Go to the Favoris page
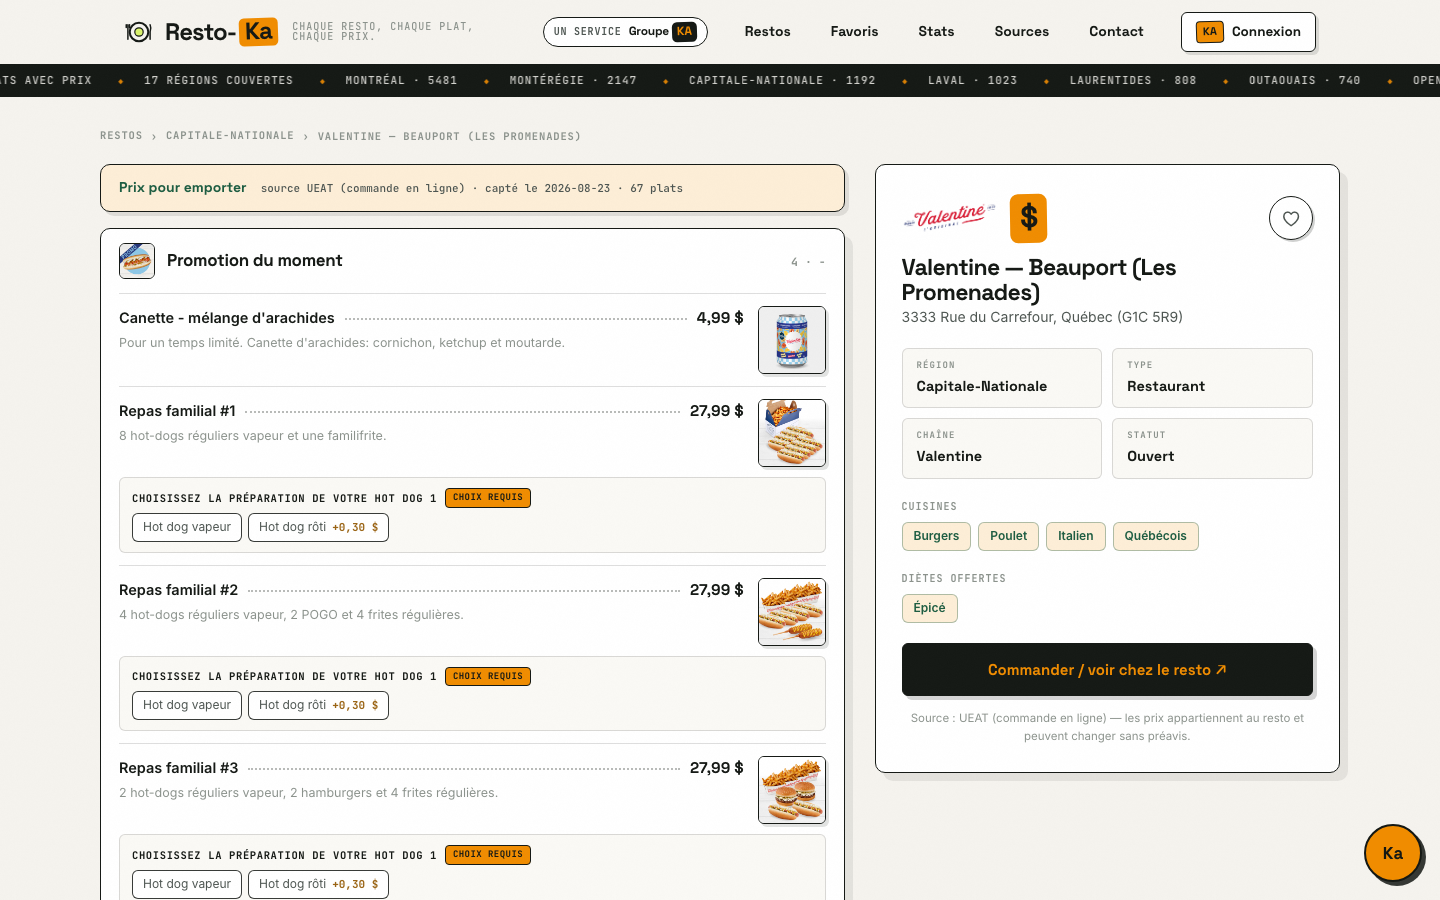 pyautogui.click(x=854, y=32)
